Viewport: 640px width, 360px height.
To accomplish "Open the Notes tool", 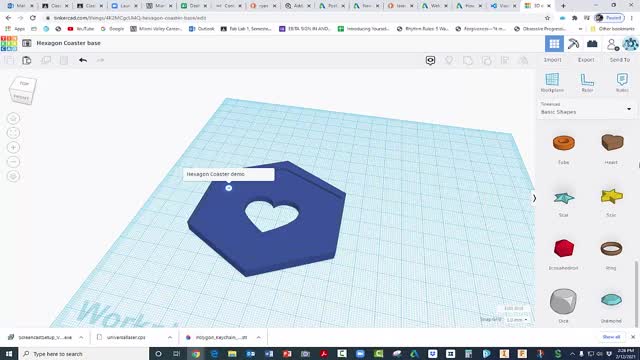I will [622, 82].
